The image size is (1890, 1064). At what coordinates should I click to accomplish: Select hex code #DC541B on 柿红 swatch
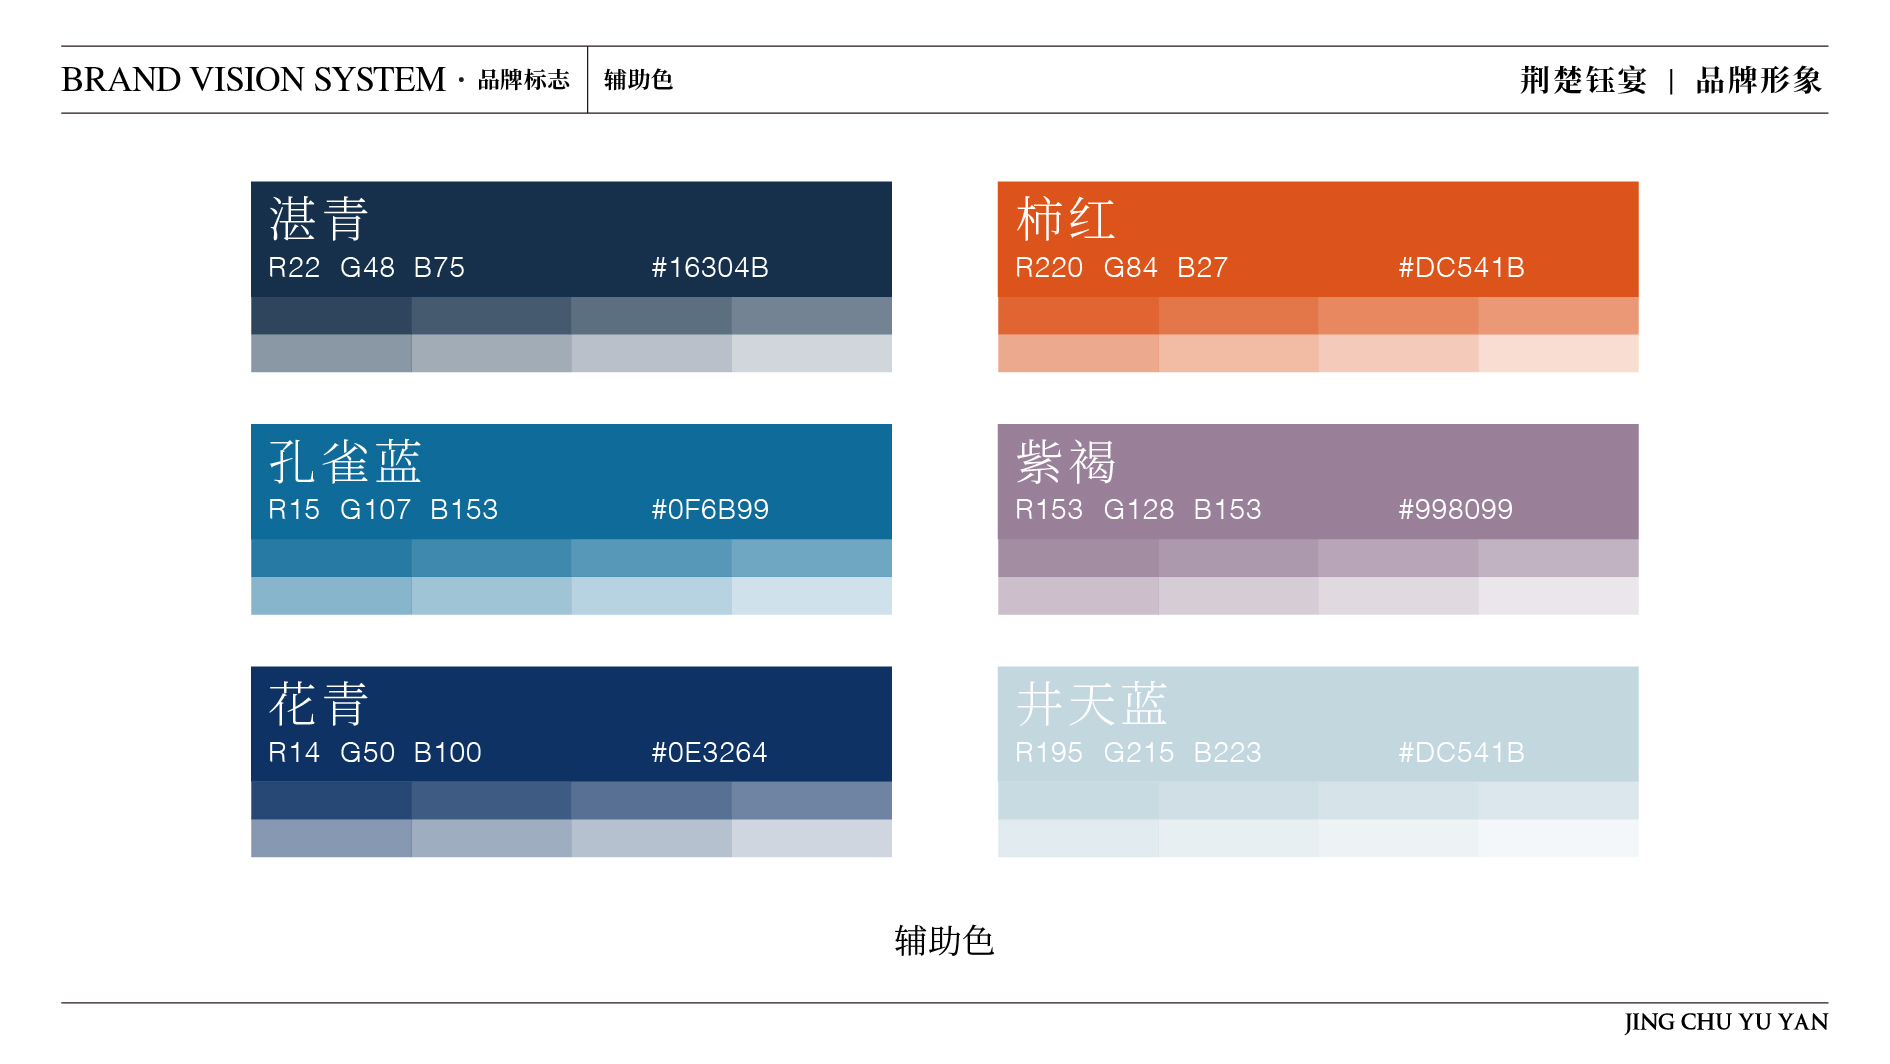(1461, 268)
